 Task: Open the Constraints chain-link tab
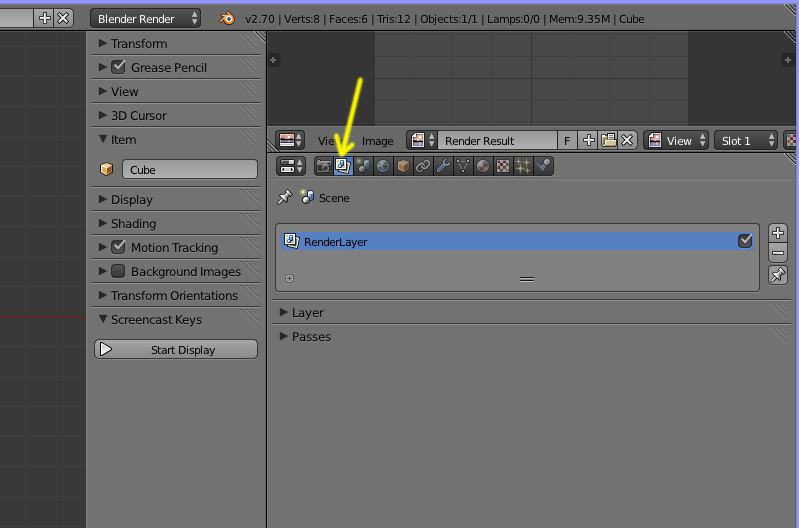click(423, 166)
